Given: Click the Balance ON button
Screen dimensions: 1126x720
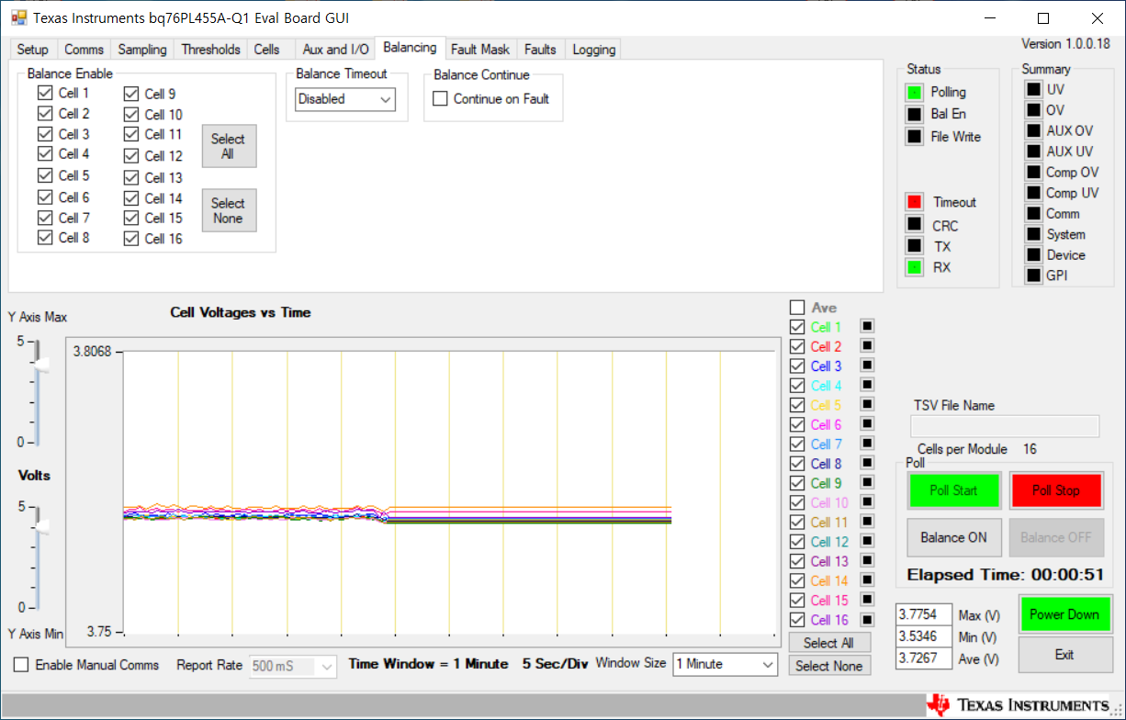Looking at the screenshot, I should 954,538.
